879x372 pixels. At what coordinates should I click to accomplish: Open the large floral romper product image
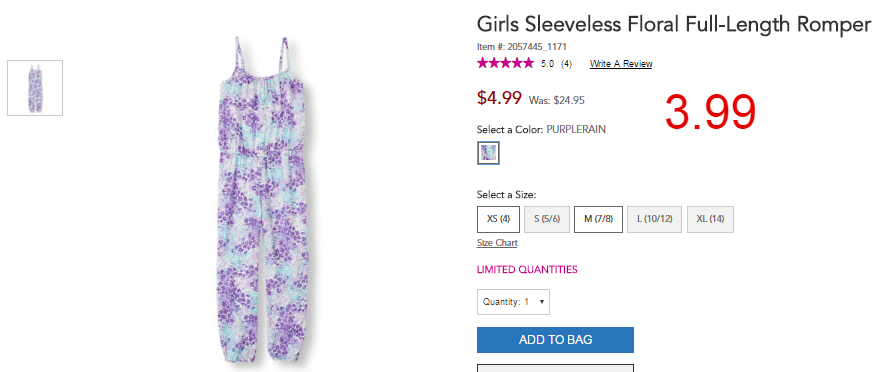coord(261,203)
